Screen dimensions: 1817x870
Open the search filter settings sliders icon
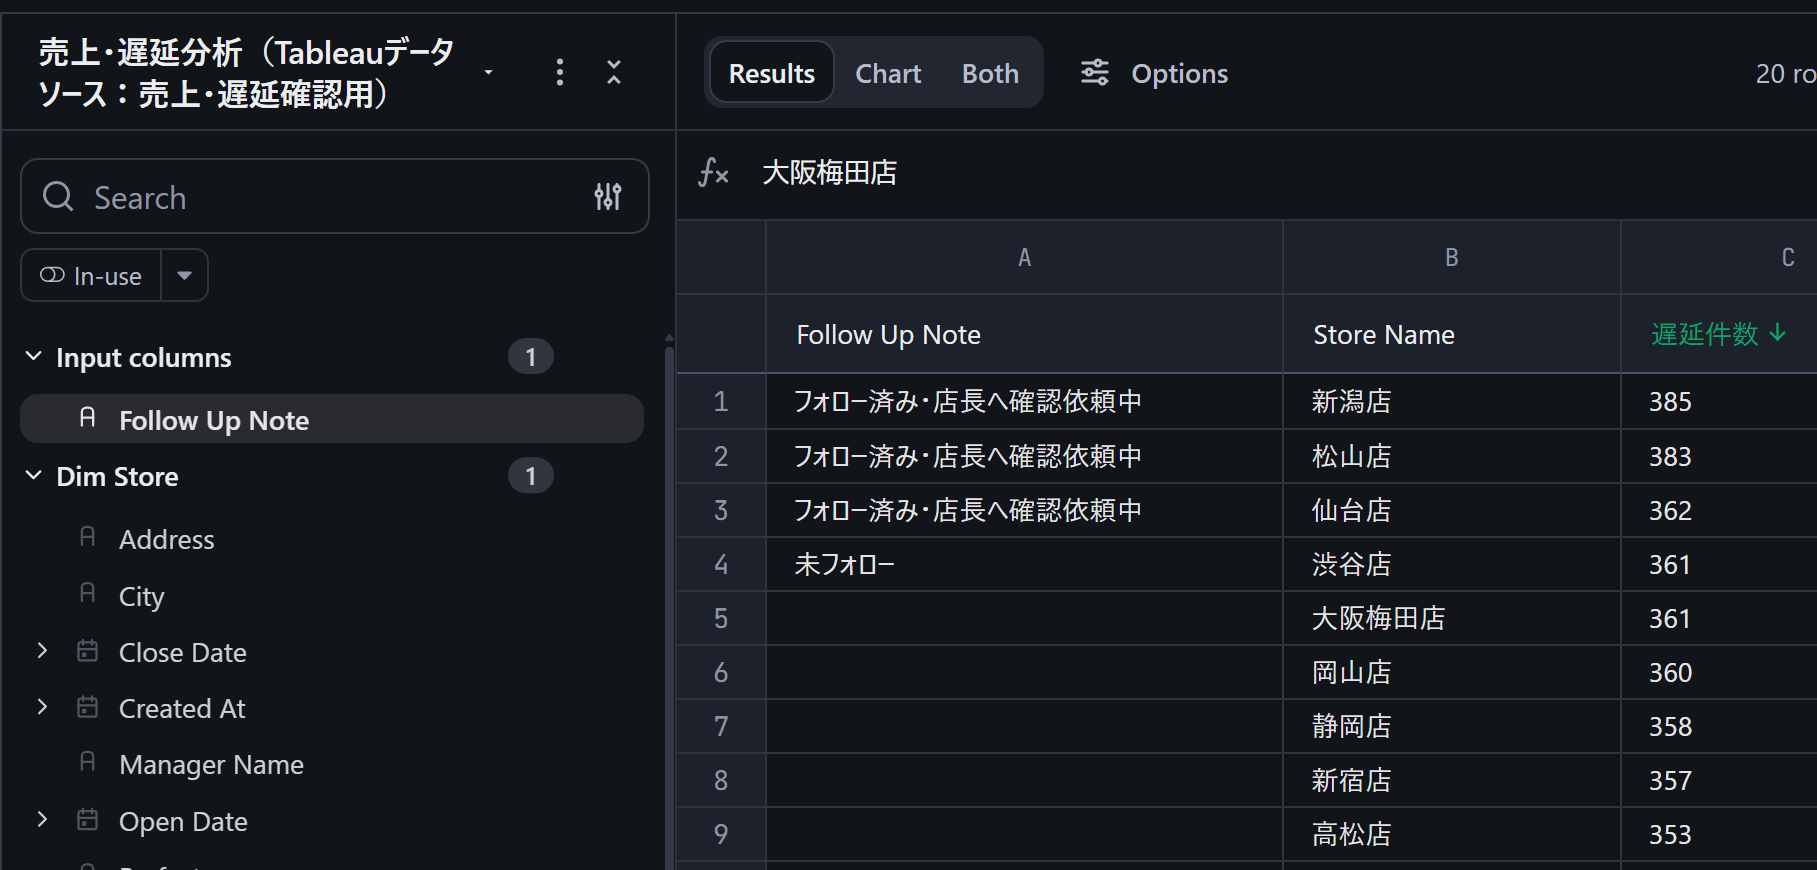(x=608, y=197)
